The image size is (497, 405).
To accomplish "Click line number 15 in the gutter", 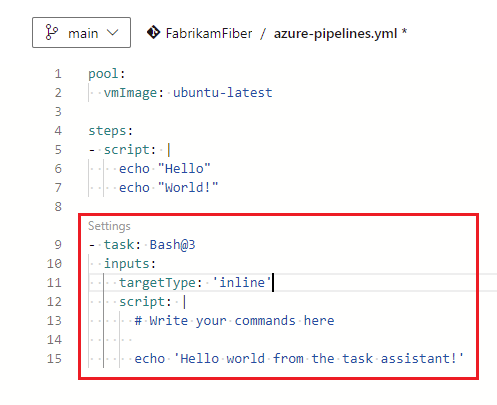I will [54, 359].
